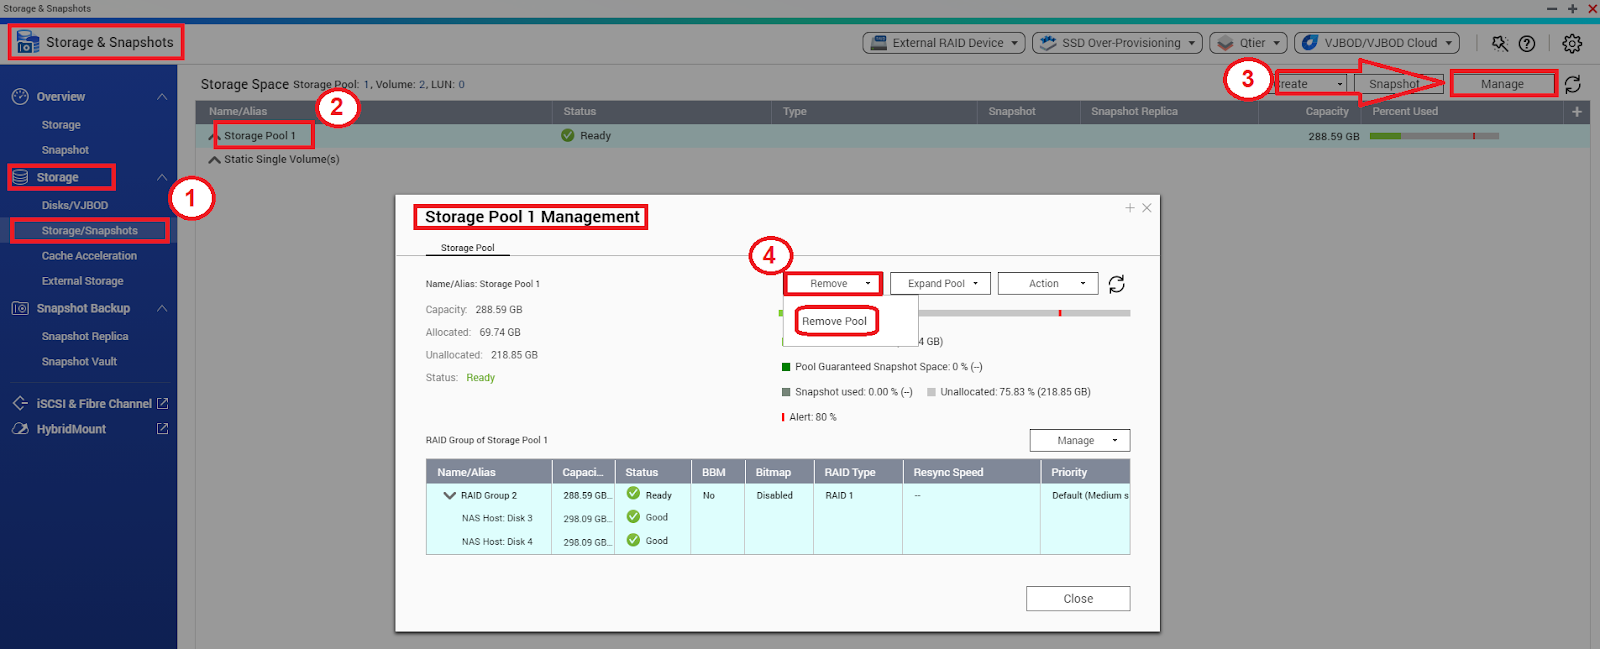Refresh the Storage Space list
1600x649 pixels.
[1573, 84]
